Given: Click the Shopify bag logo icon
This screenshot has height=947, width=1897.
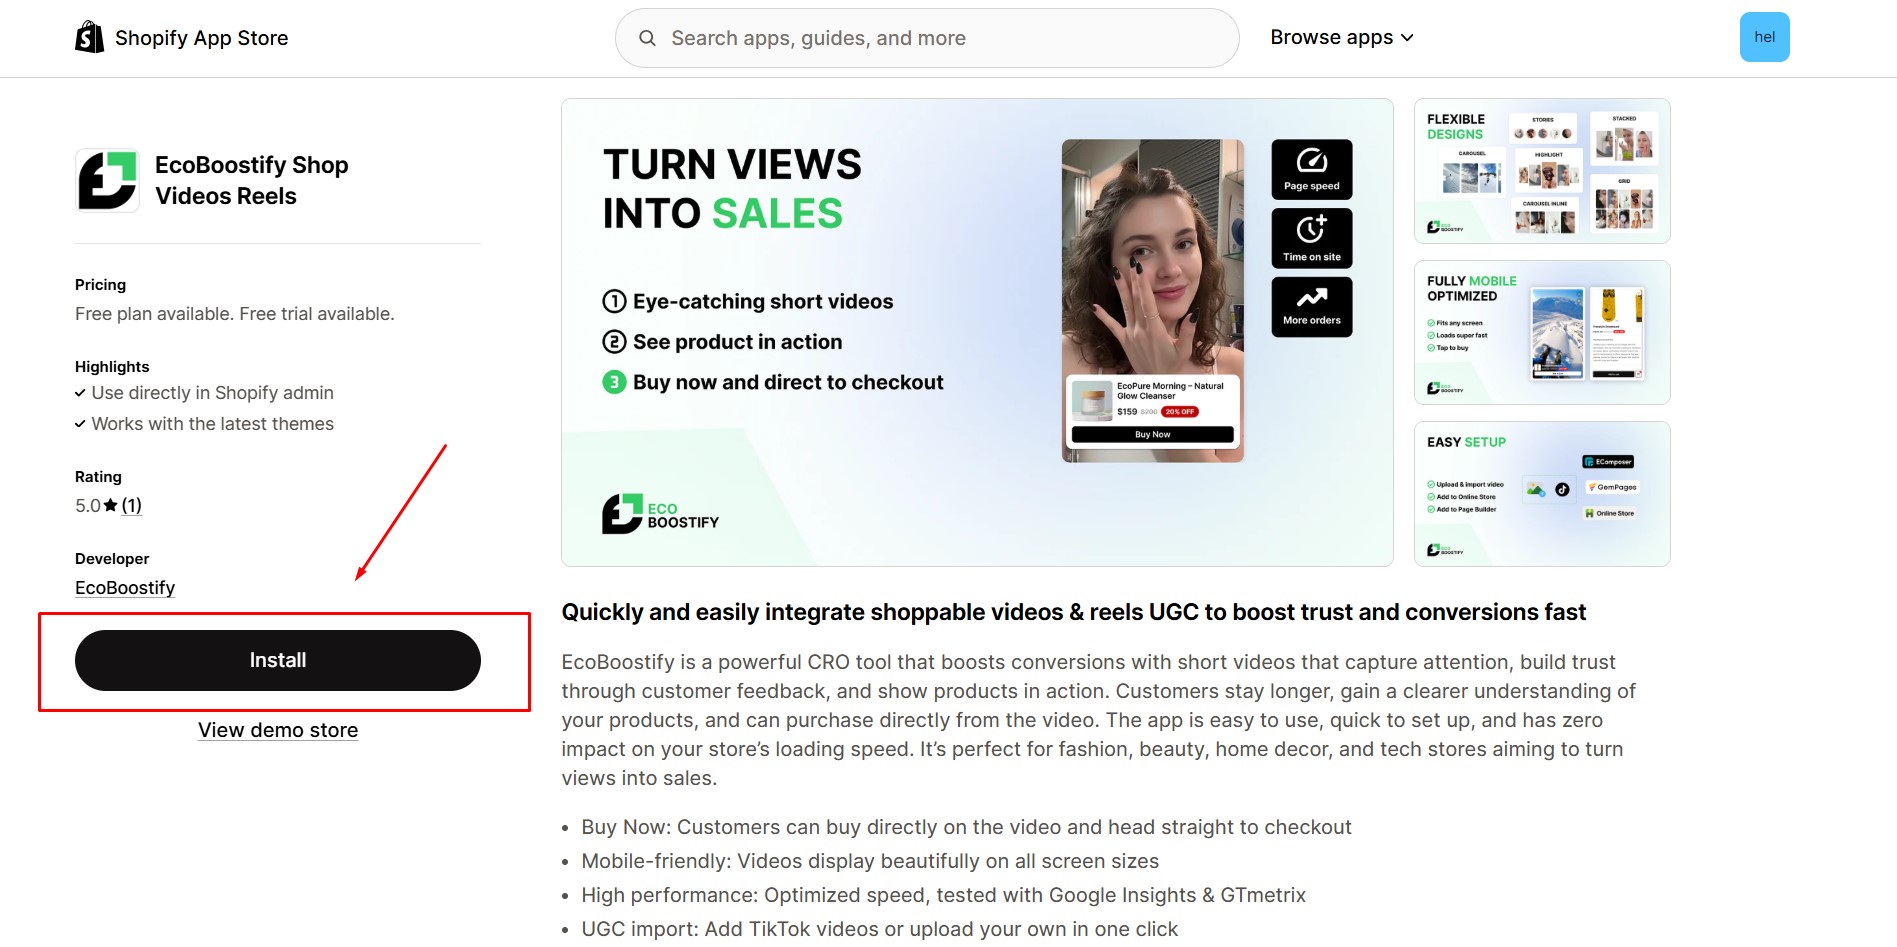Looking at the screenshot, I should [x=89, y=37].
